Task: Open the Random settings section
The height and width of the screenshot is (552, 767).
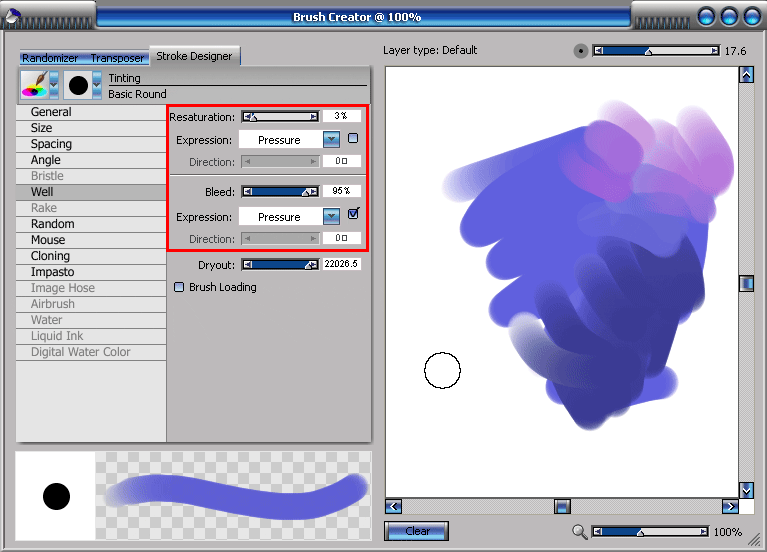Action: [91, 224]
